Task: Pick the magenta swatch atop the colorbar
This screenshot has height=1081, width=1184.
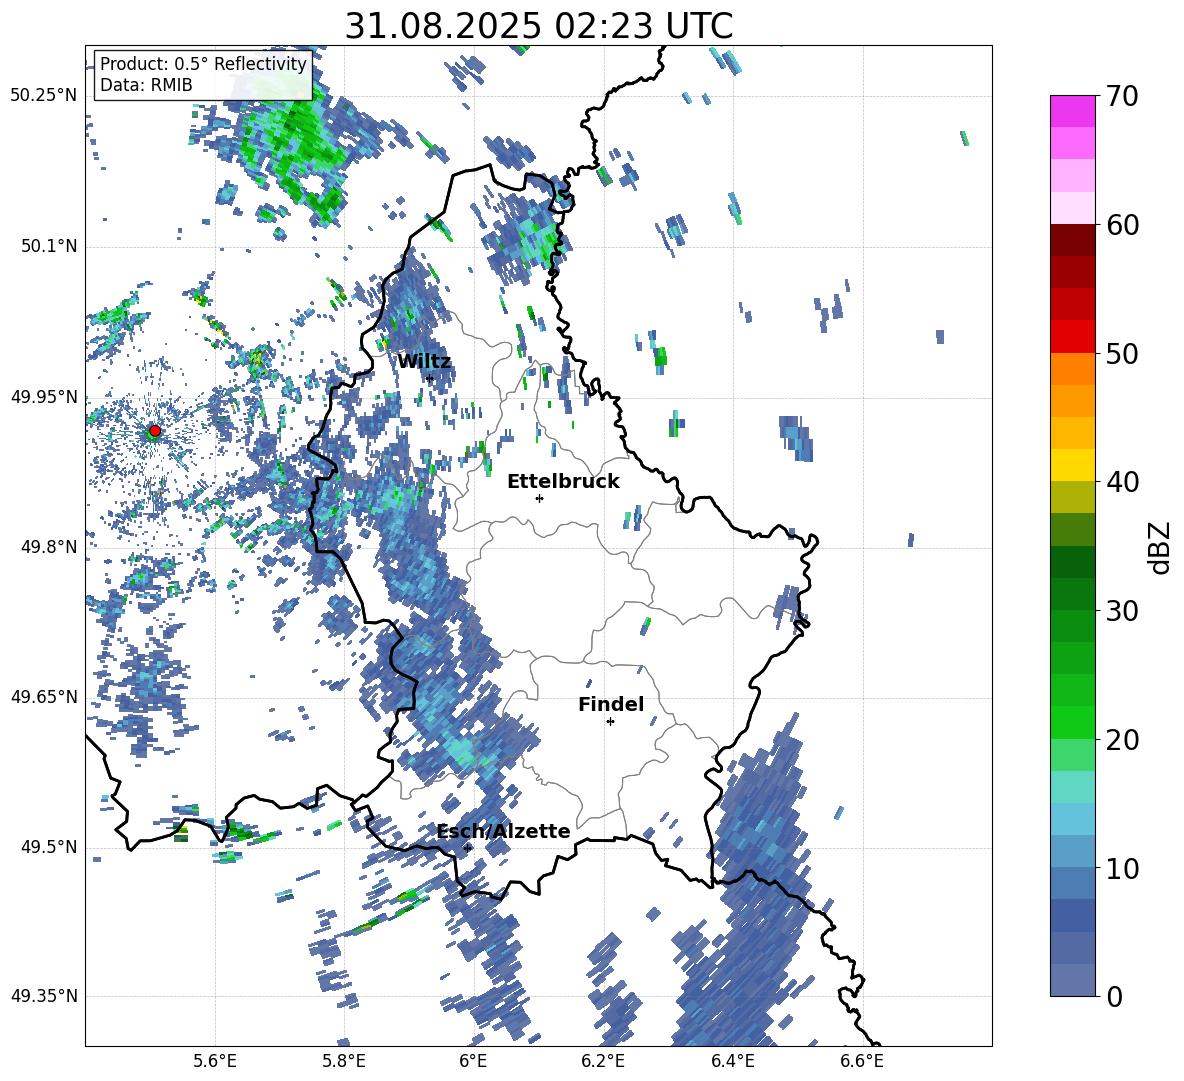Action: pos(1072,111)
